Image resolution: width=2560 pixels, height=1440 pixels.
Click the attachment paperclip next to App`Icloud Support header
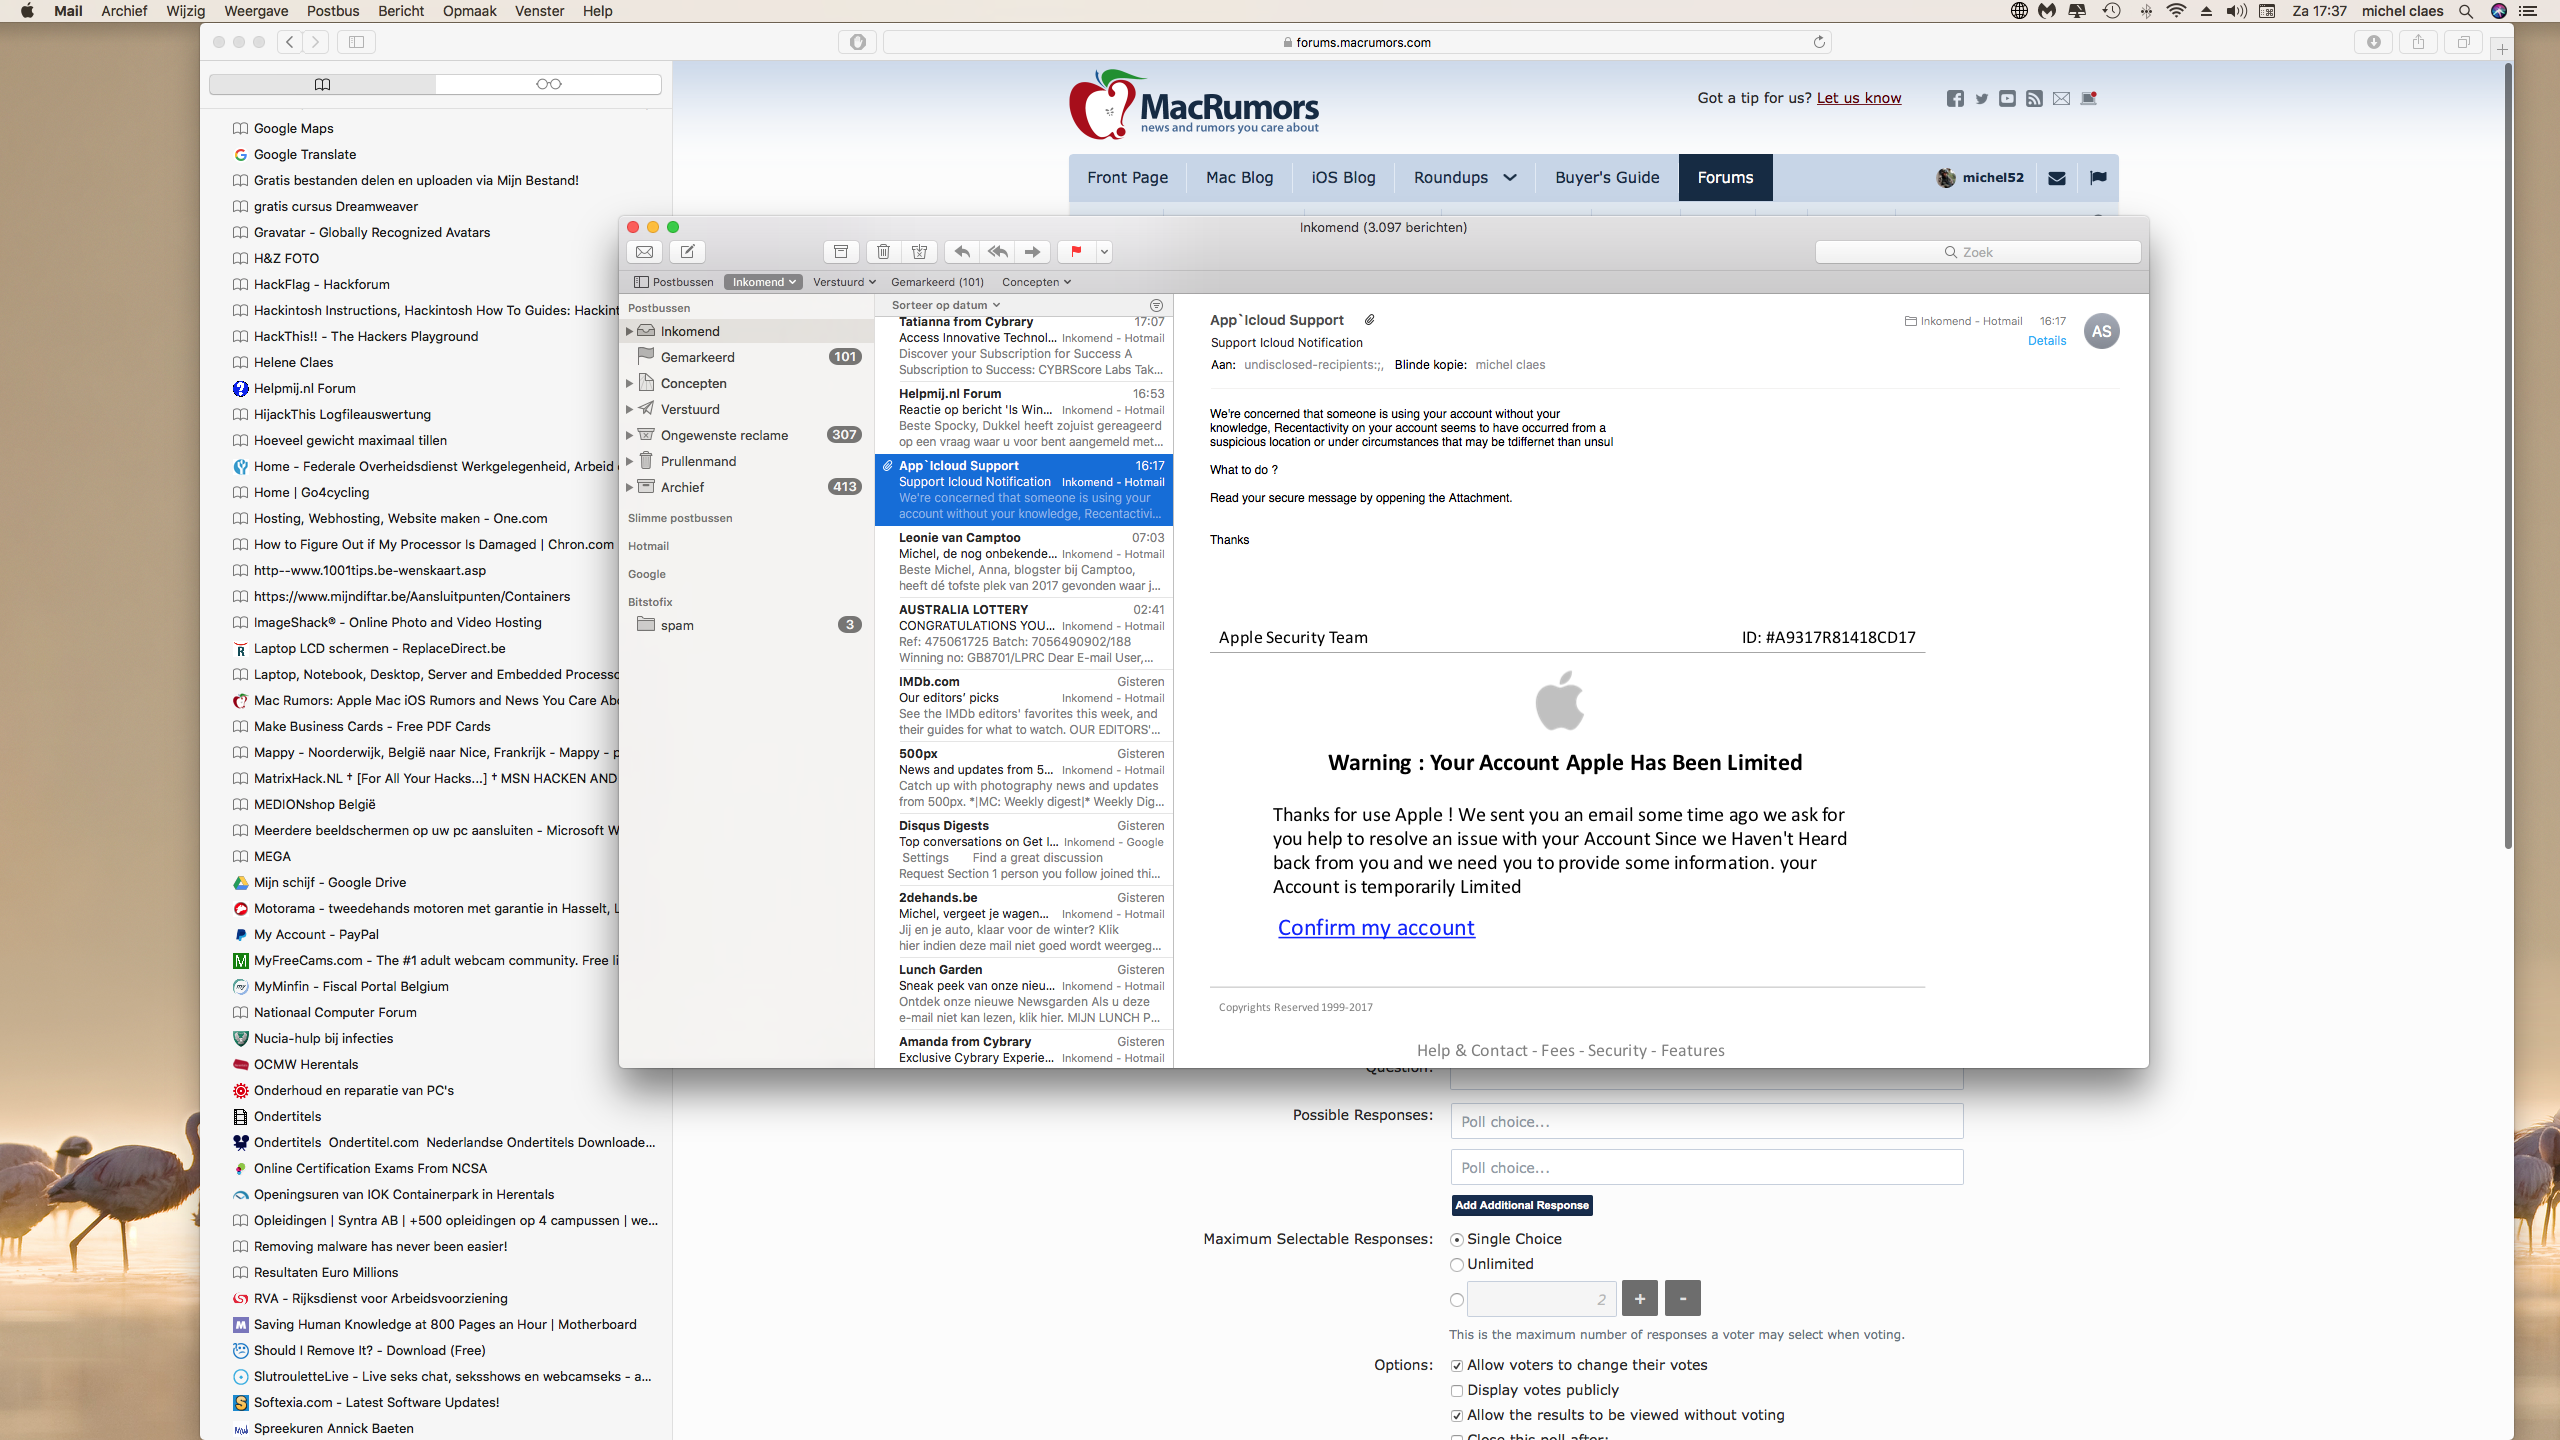pyautogui.click(x=1370, y=320)
